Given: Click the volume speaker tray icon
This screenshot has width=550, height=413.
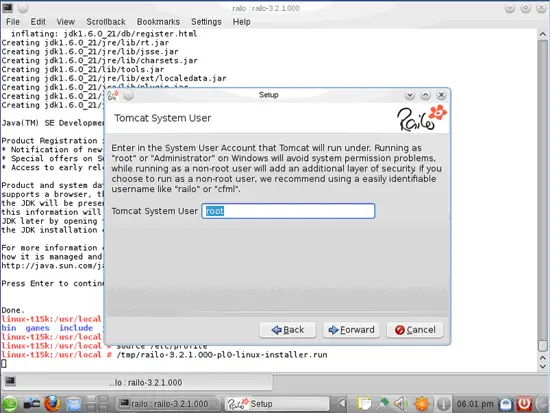Looking at the screenshot, I should coord(401,404).
